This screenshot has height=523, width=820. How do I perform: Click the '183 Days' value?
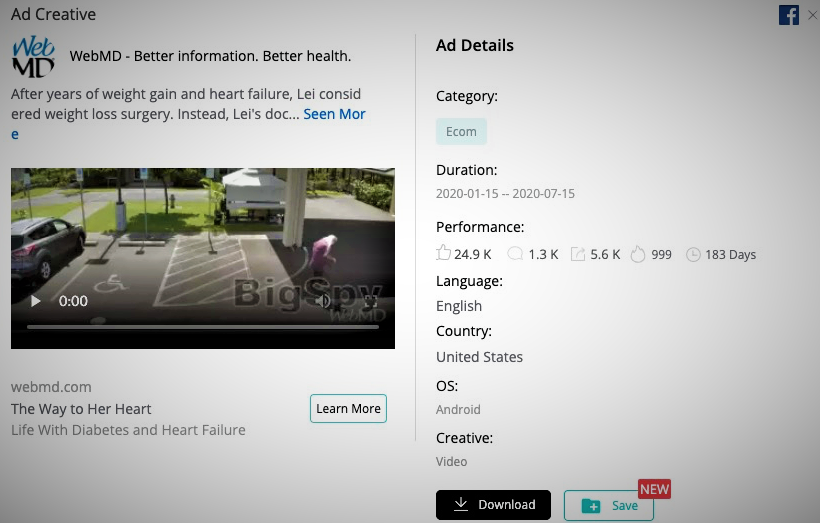[731, 255]
